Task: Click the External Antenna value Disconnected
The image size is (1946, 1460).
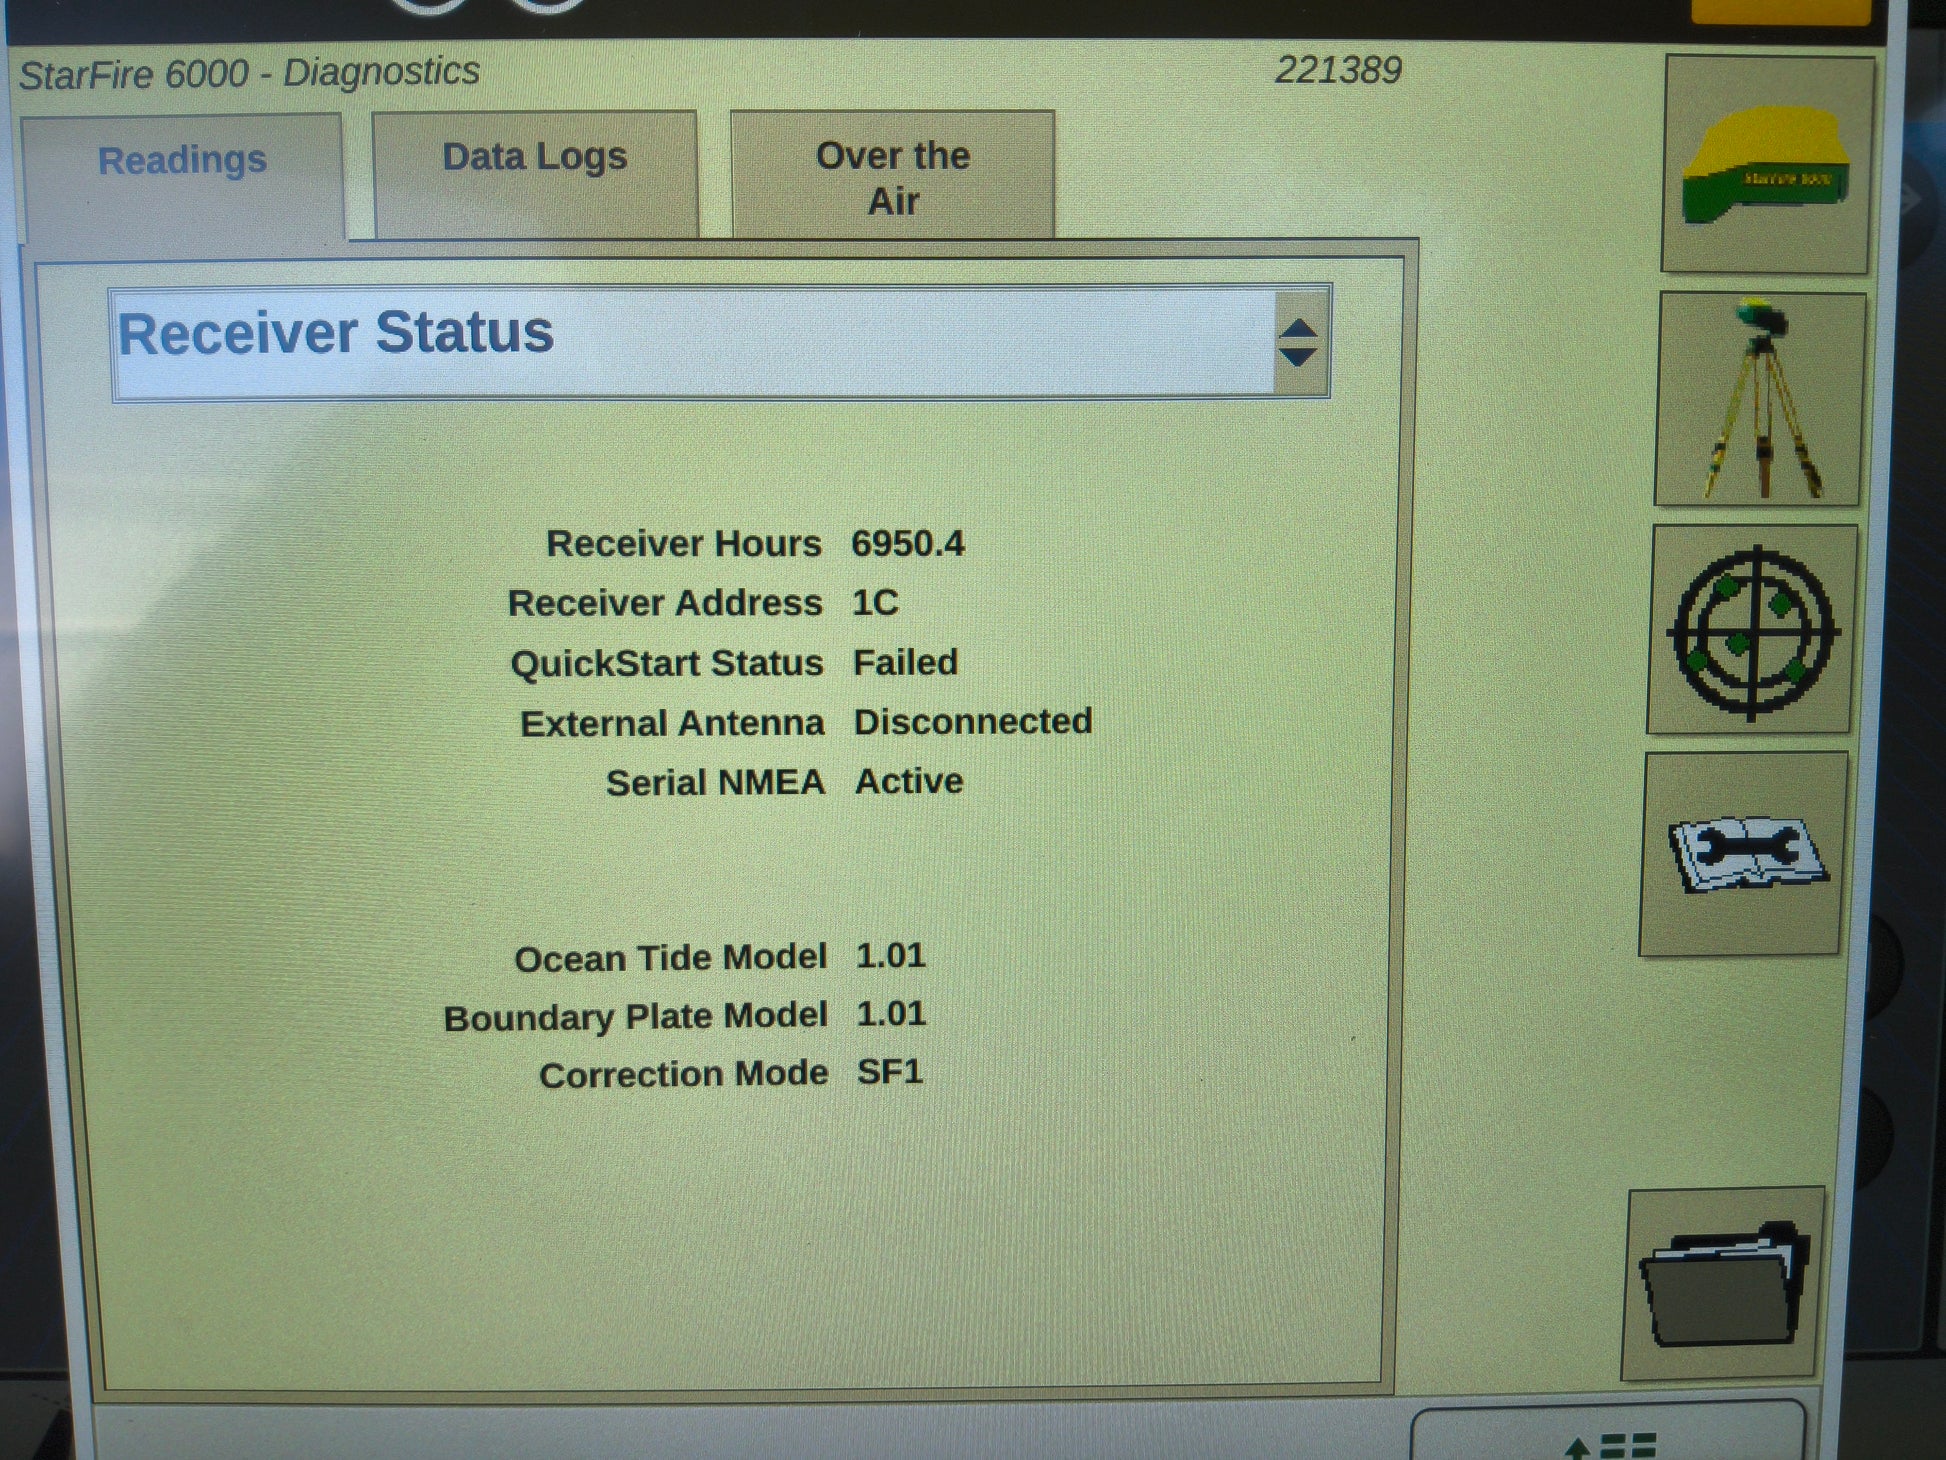Action: 973,721
